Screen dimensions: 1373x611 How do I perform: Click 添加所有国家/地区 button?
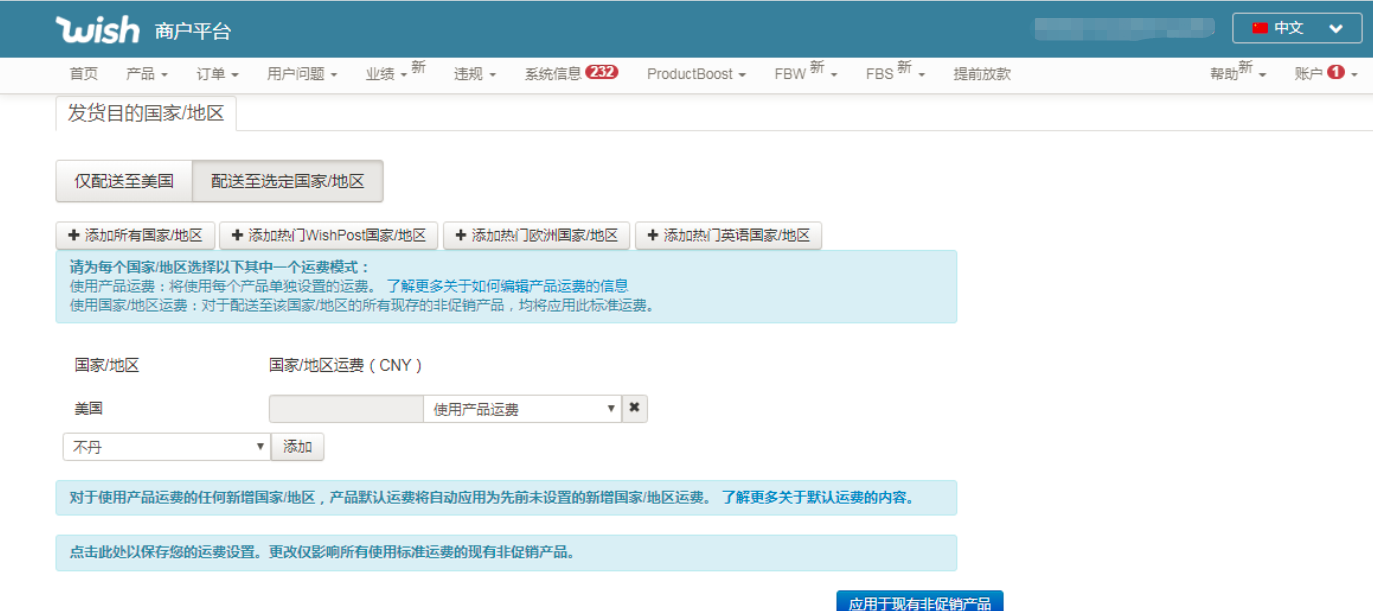(135, 235)
